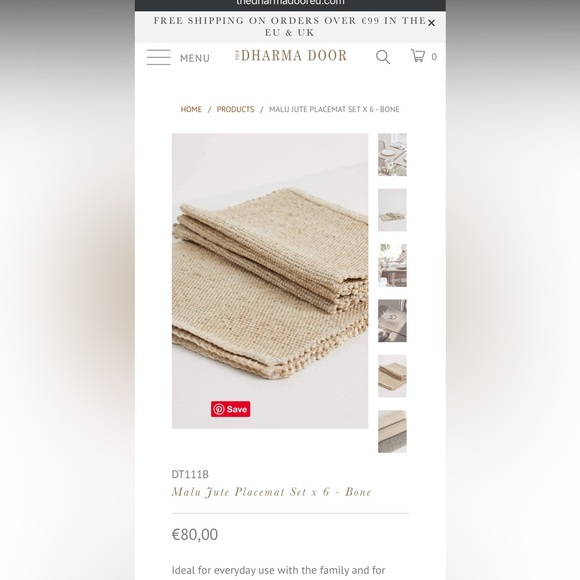Click the browser address bar URL

tap(290, 2)
